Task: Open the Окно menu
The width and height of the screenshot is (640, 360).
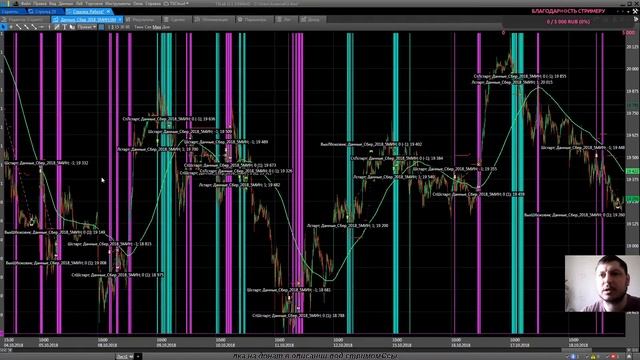Action: click(x=138, y=3)
